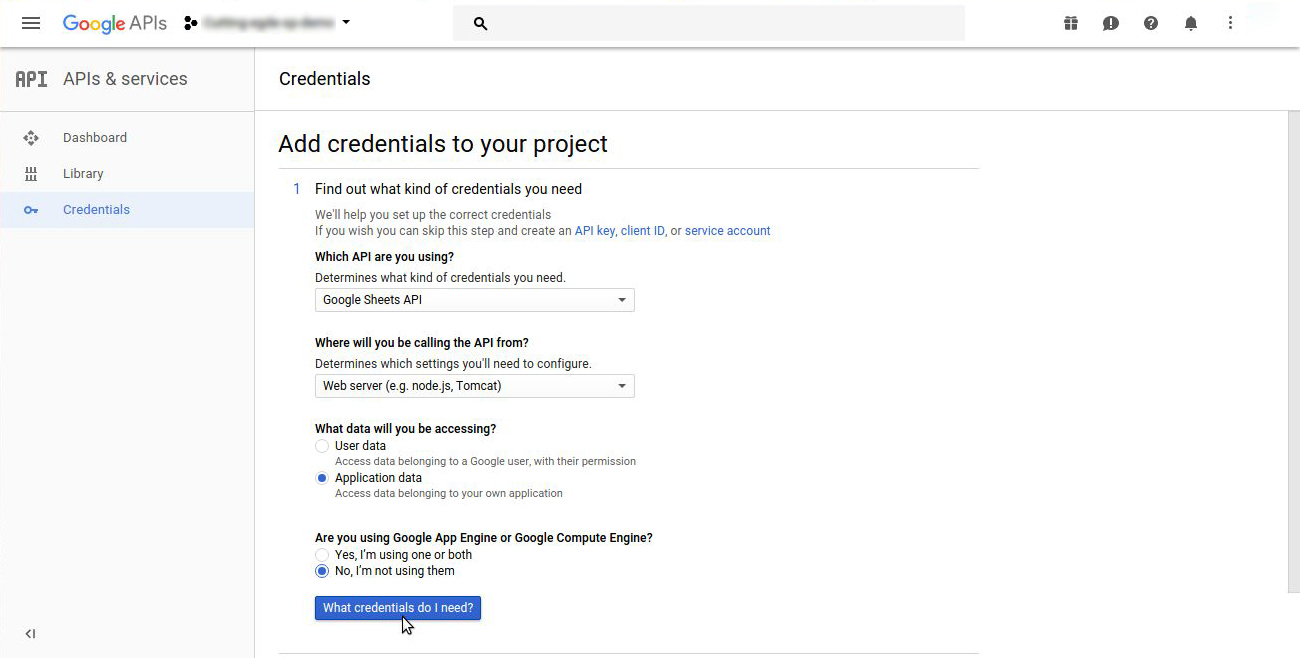1300x658 pixels.
Task: Open the gift free trial icon
Action: coord(1071,23)
